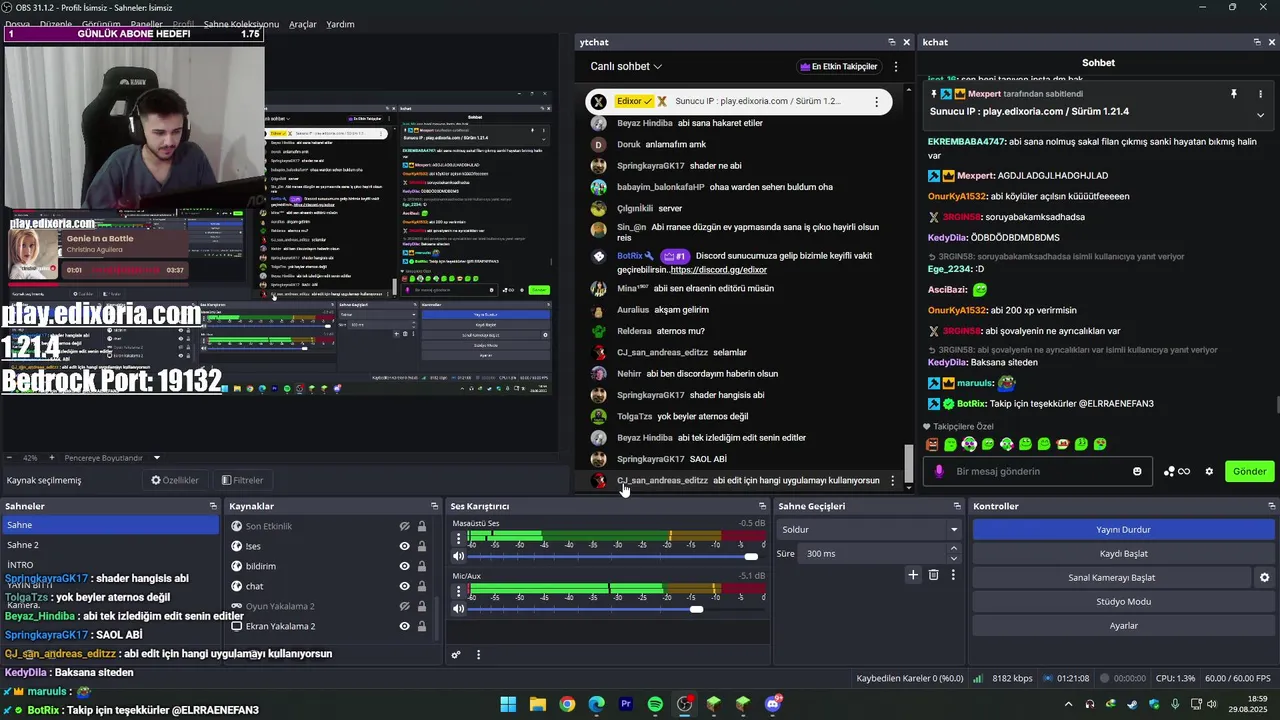
Task: Open Spotify from the taskbar
Action: [655, 704]
